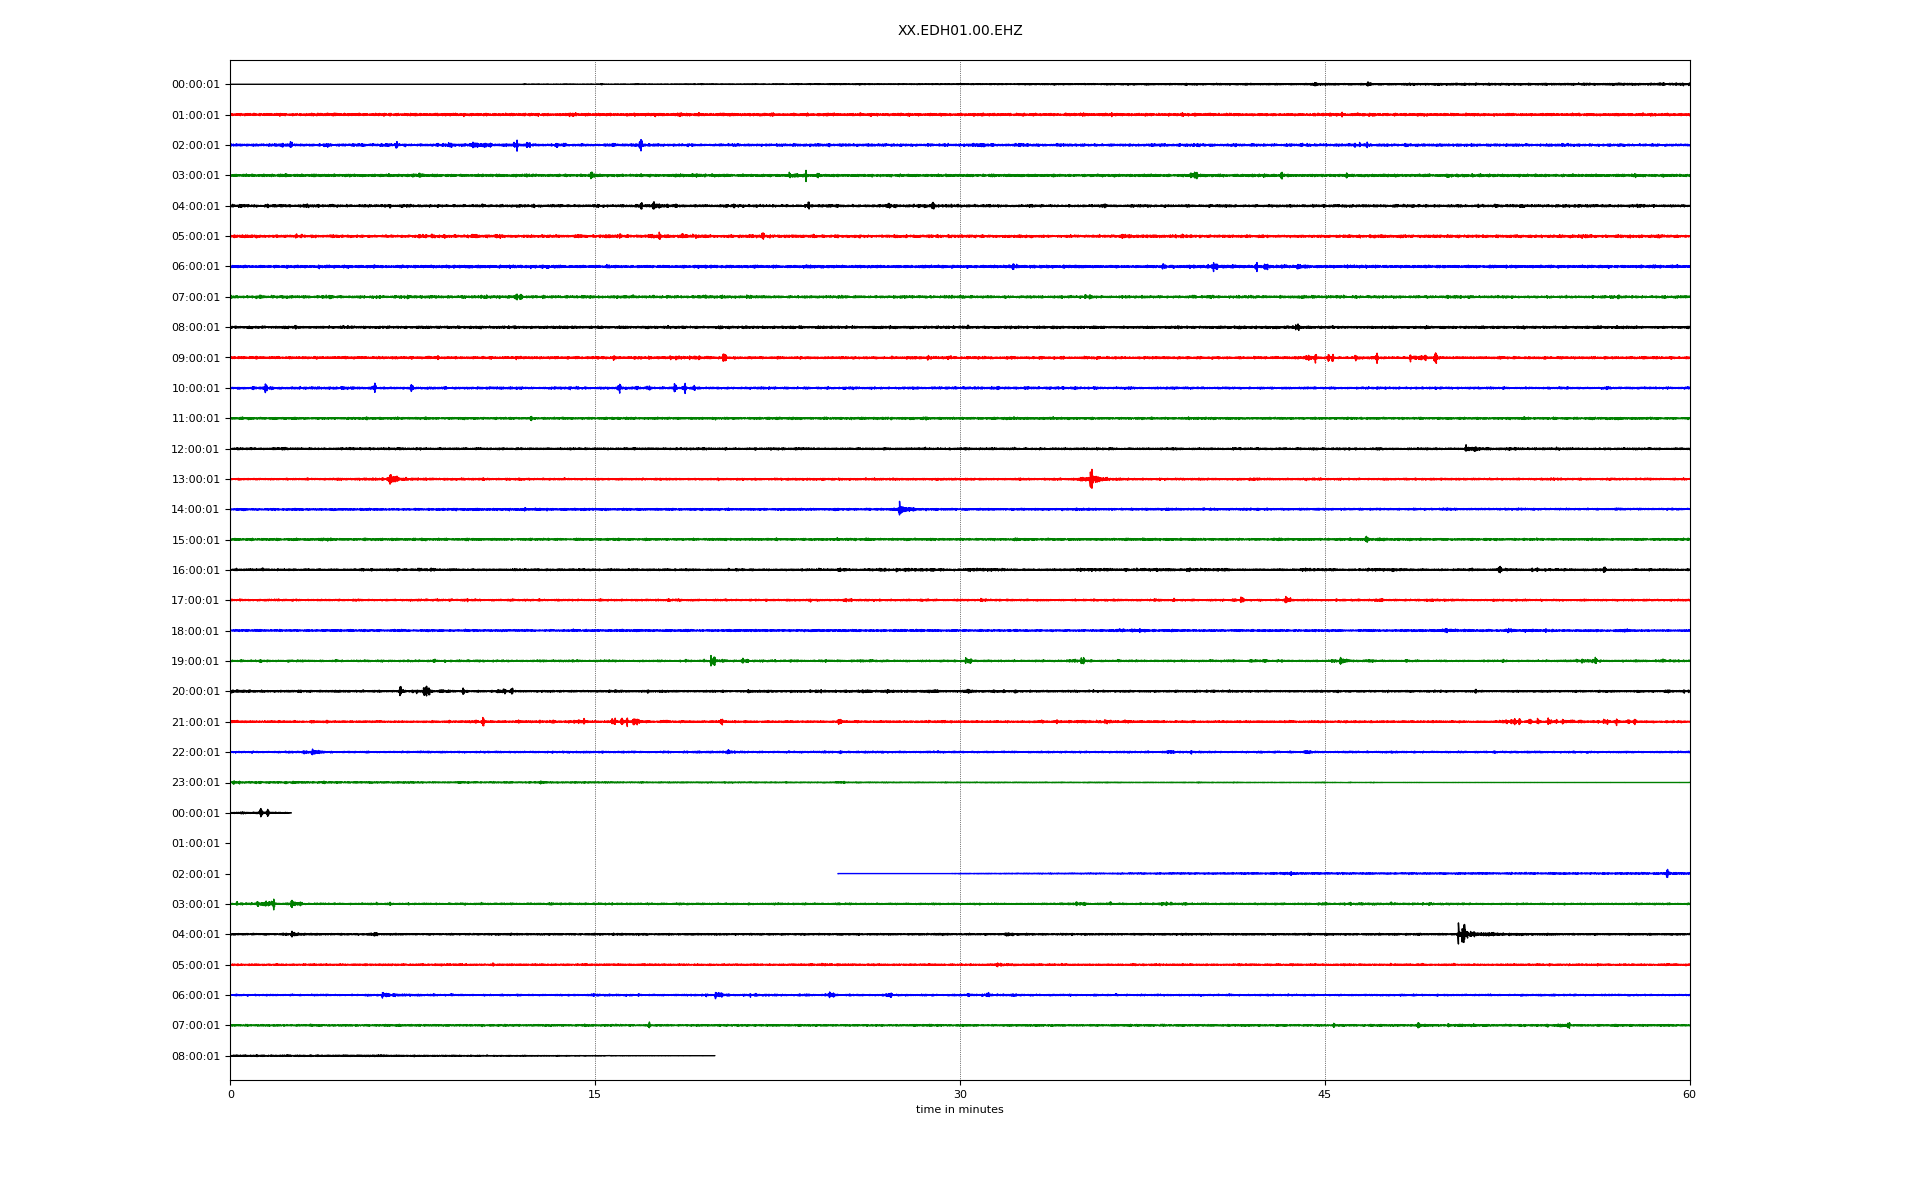Screen dimensions: 1920x1200
Task: Click the x-axis tick label 45
Action: tap(1325, 1094)
